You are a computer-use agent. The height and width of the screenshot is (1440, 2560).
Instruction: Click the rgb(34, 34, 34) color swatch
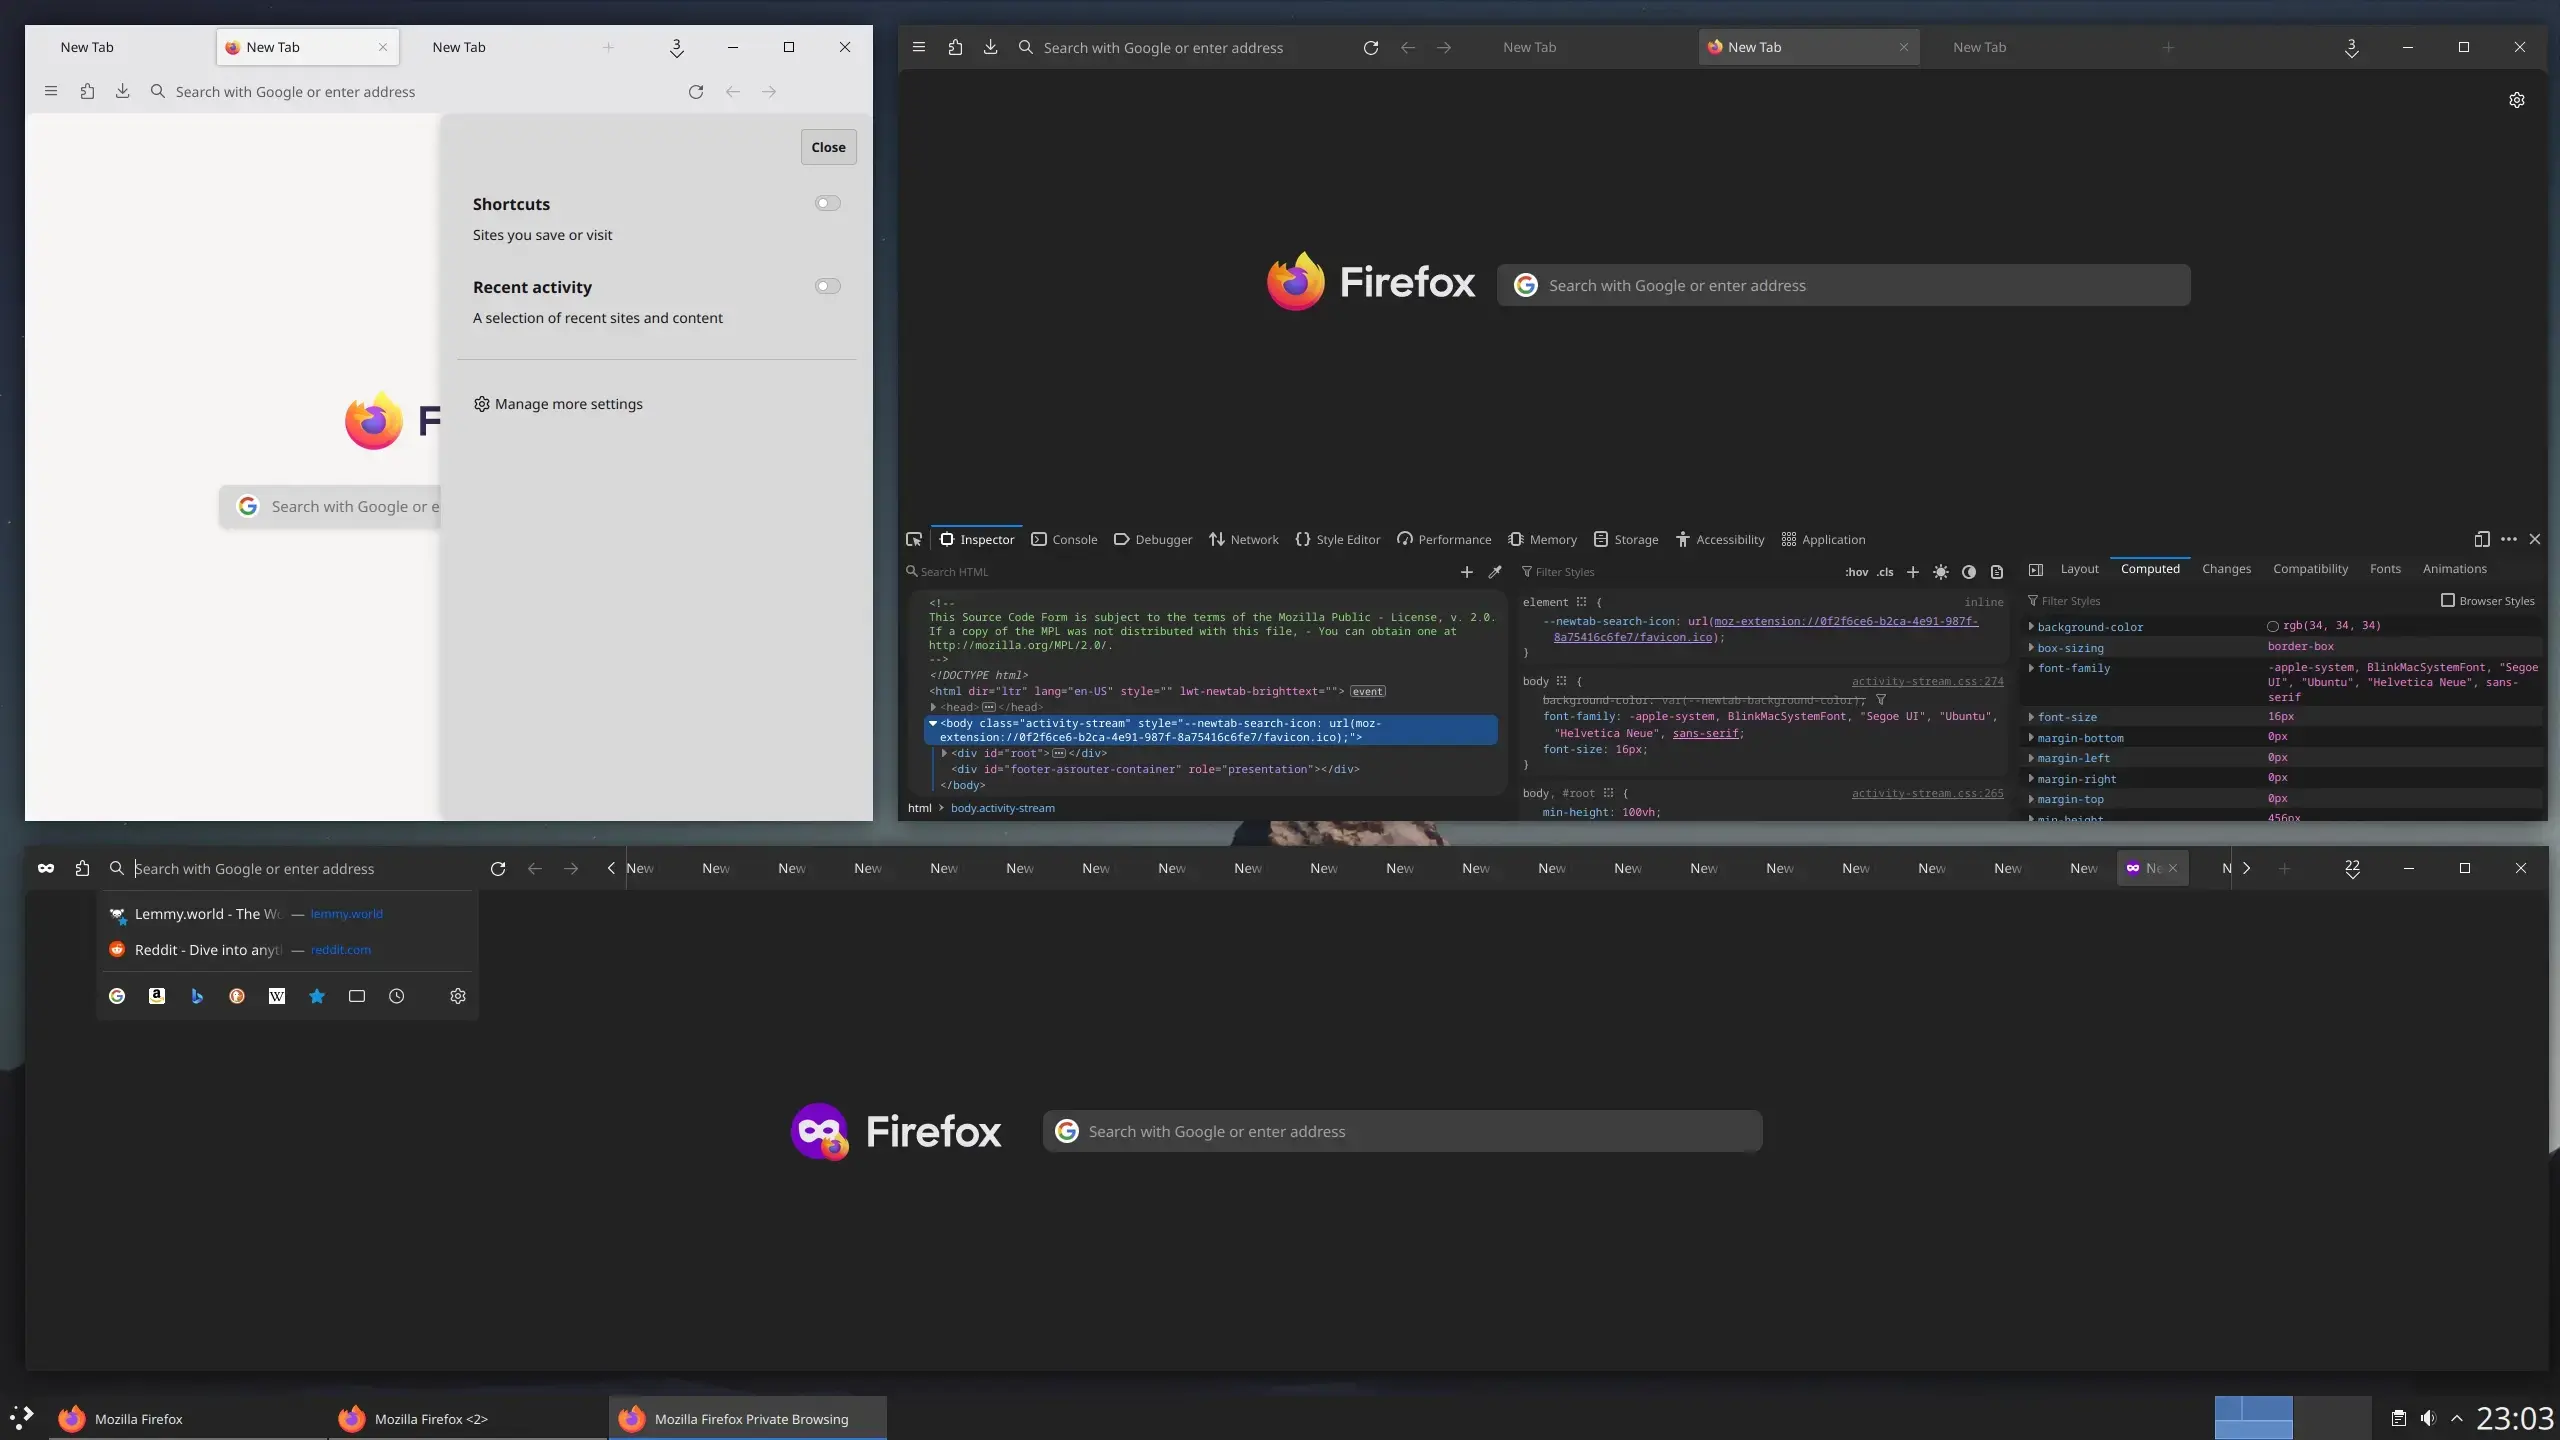click(2272, 626)
